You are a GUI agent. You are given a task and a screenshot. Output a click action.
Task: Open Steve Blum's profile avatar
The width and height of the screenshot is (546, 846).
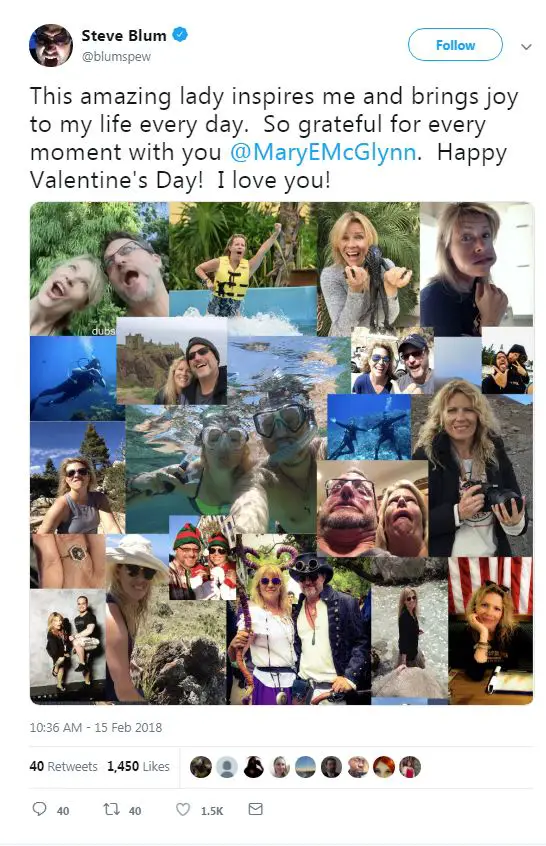[51, 45]
